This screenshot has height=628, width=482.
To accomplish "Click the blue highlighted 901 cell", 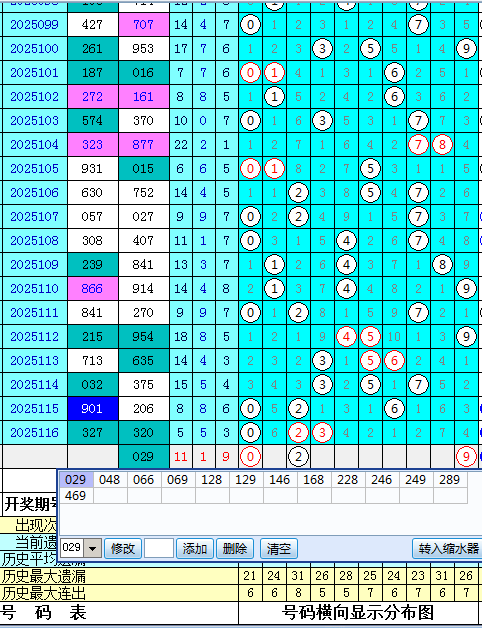I will click(x=93, y=409).
